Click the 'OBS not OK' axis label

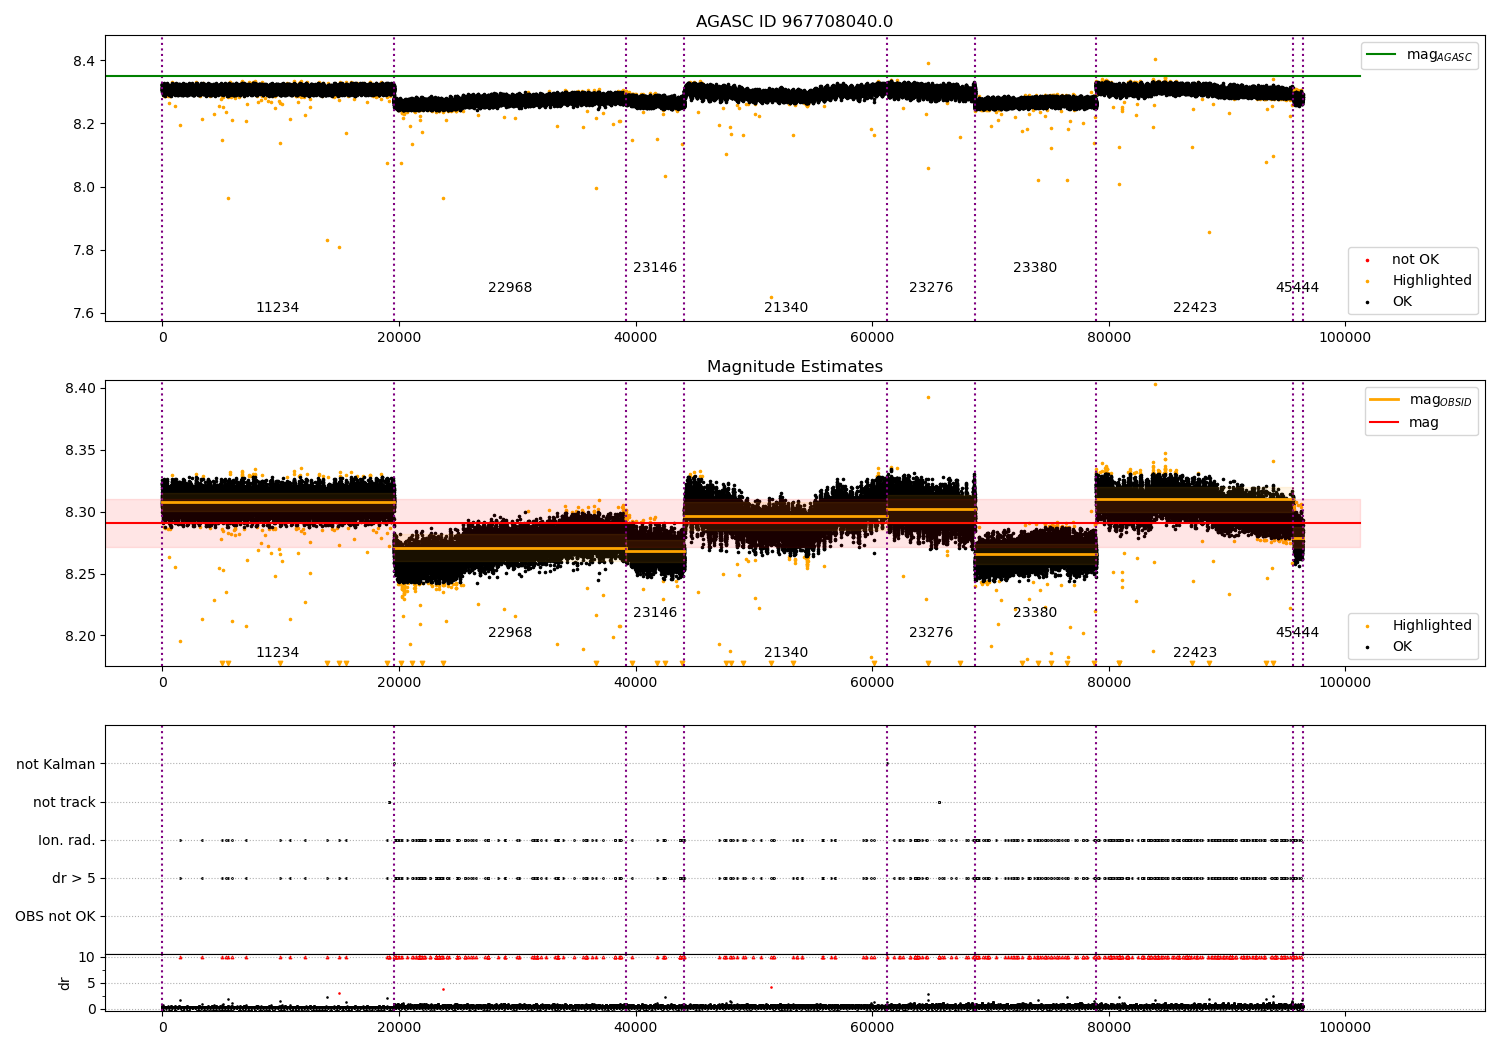click(x=56, y=916)
